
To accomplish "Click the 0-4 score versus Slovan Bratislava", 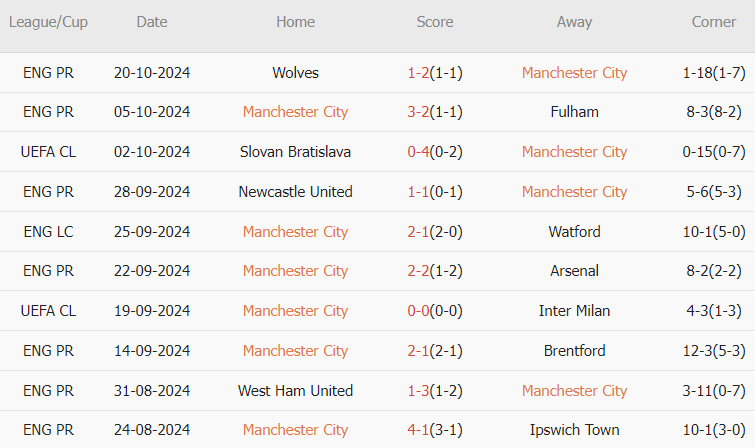I will point(418,152).
